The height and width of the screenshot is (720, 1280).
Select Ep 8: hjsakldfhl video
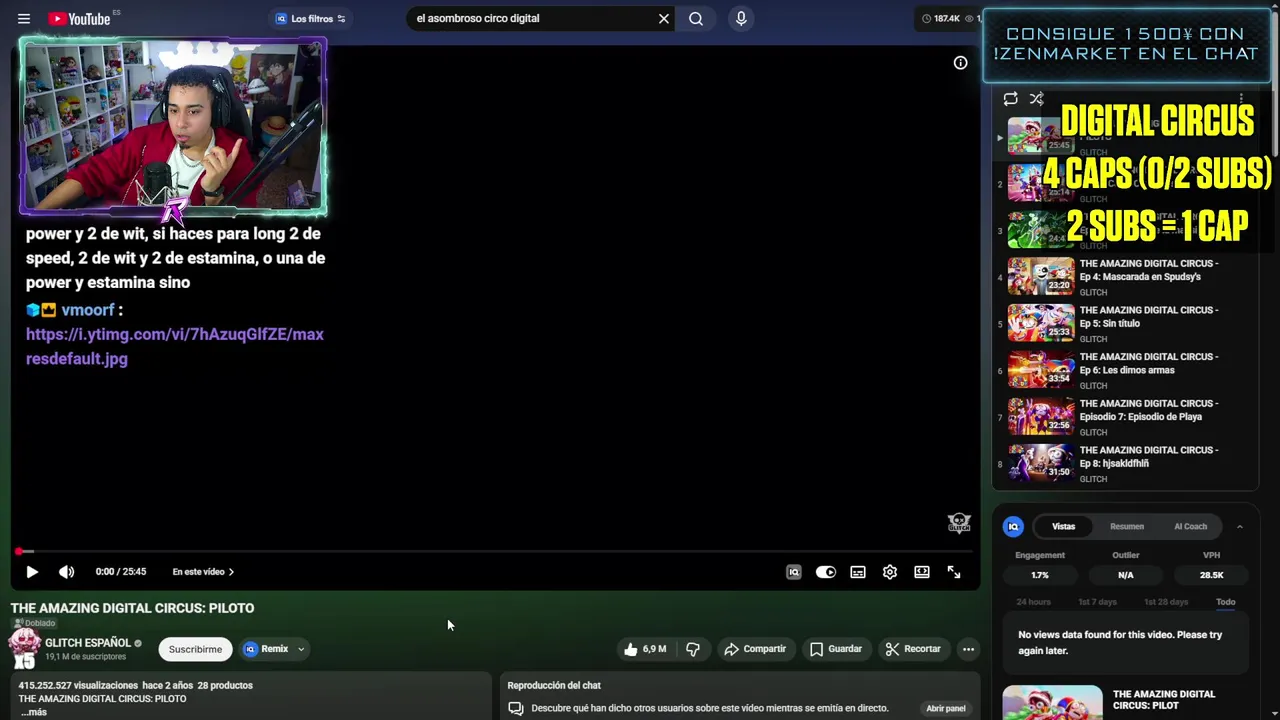[x=1125, y=463]
